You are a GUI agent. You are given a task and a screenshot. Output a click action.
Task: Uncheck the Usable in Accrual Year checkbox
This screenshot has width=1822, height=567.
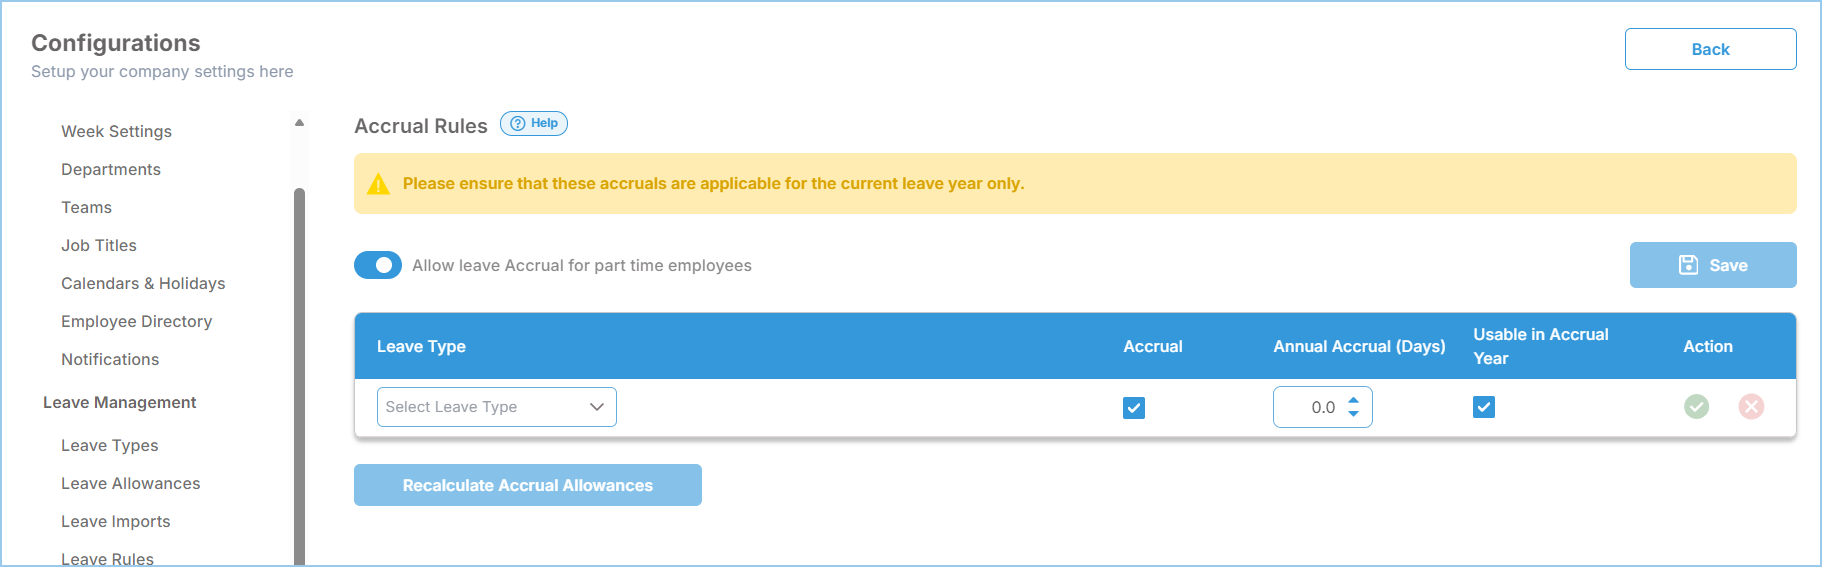click(1484, 407)
